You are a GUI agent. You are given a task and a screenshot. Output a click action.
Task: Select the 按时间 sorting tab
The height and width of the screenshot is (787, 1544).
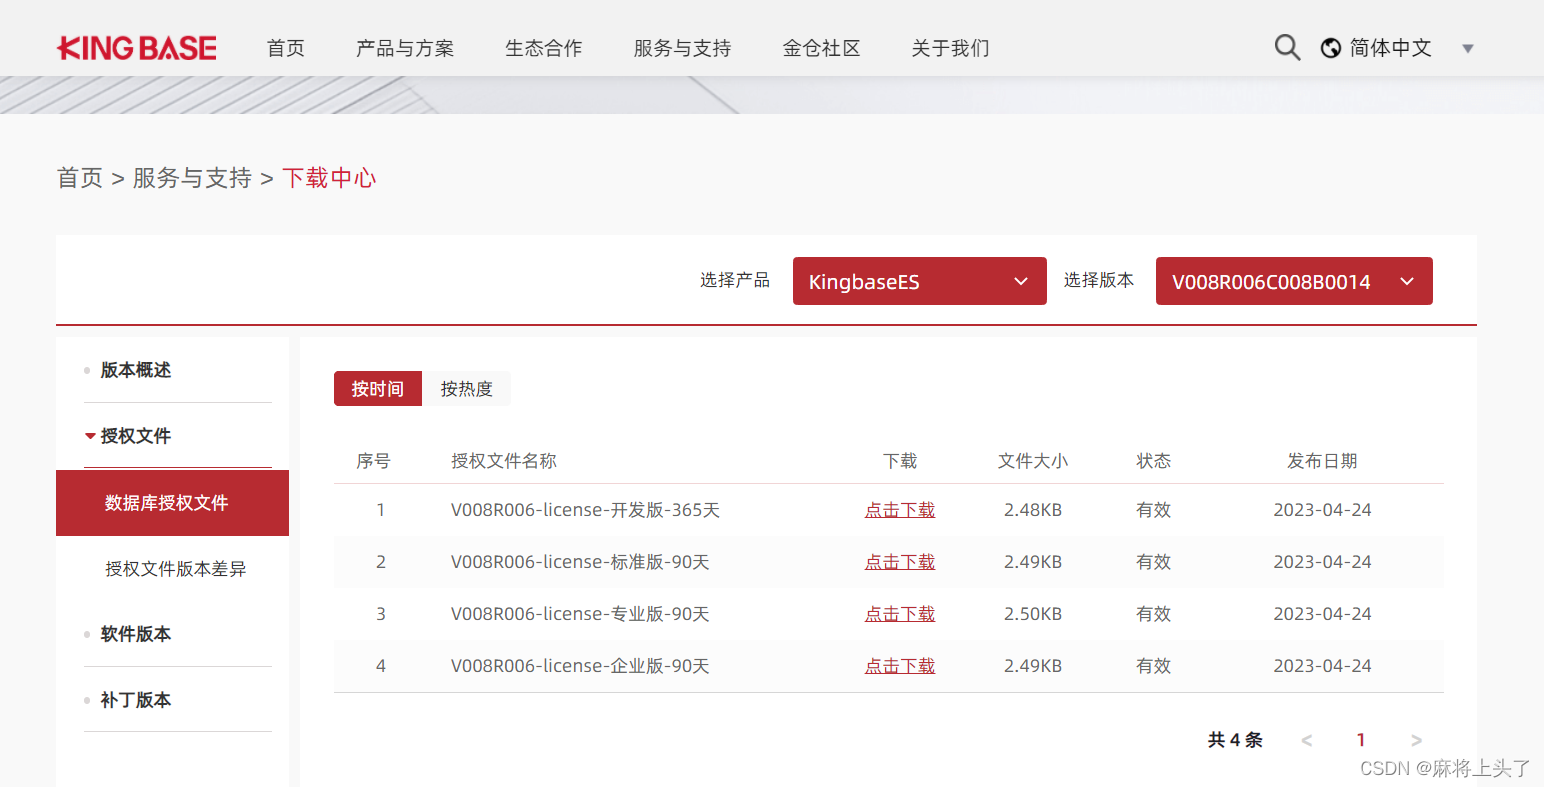377,388
